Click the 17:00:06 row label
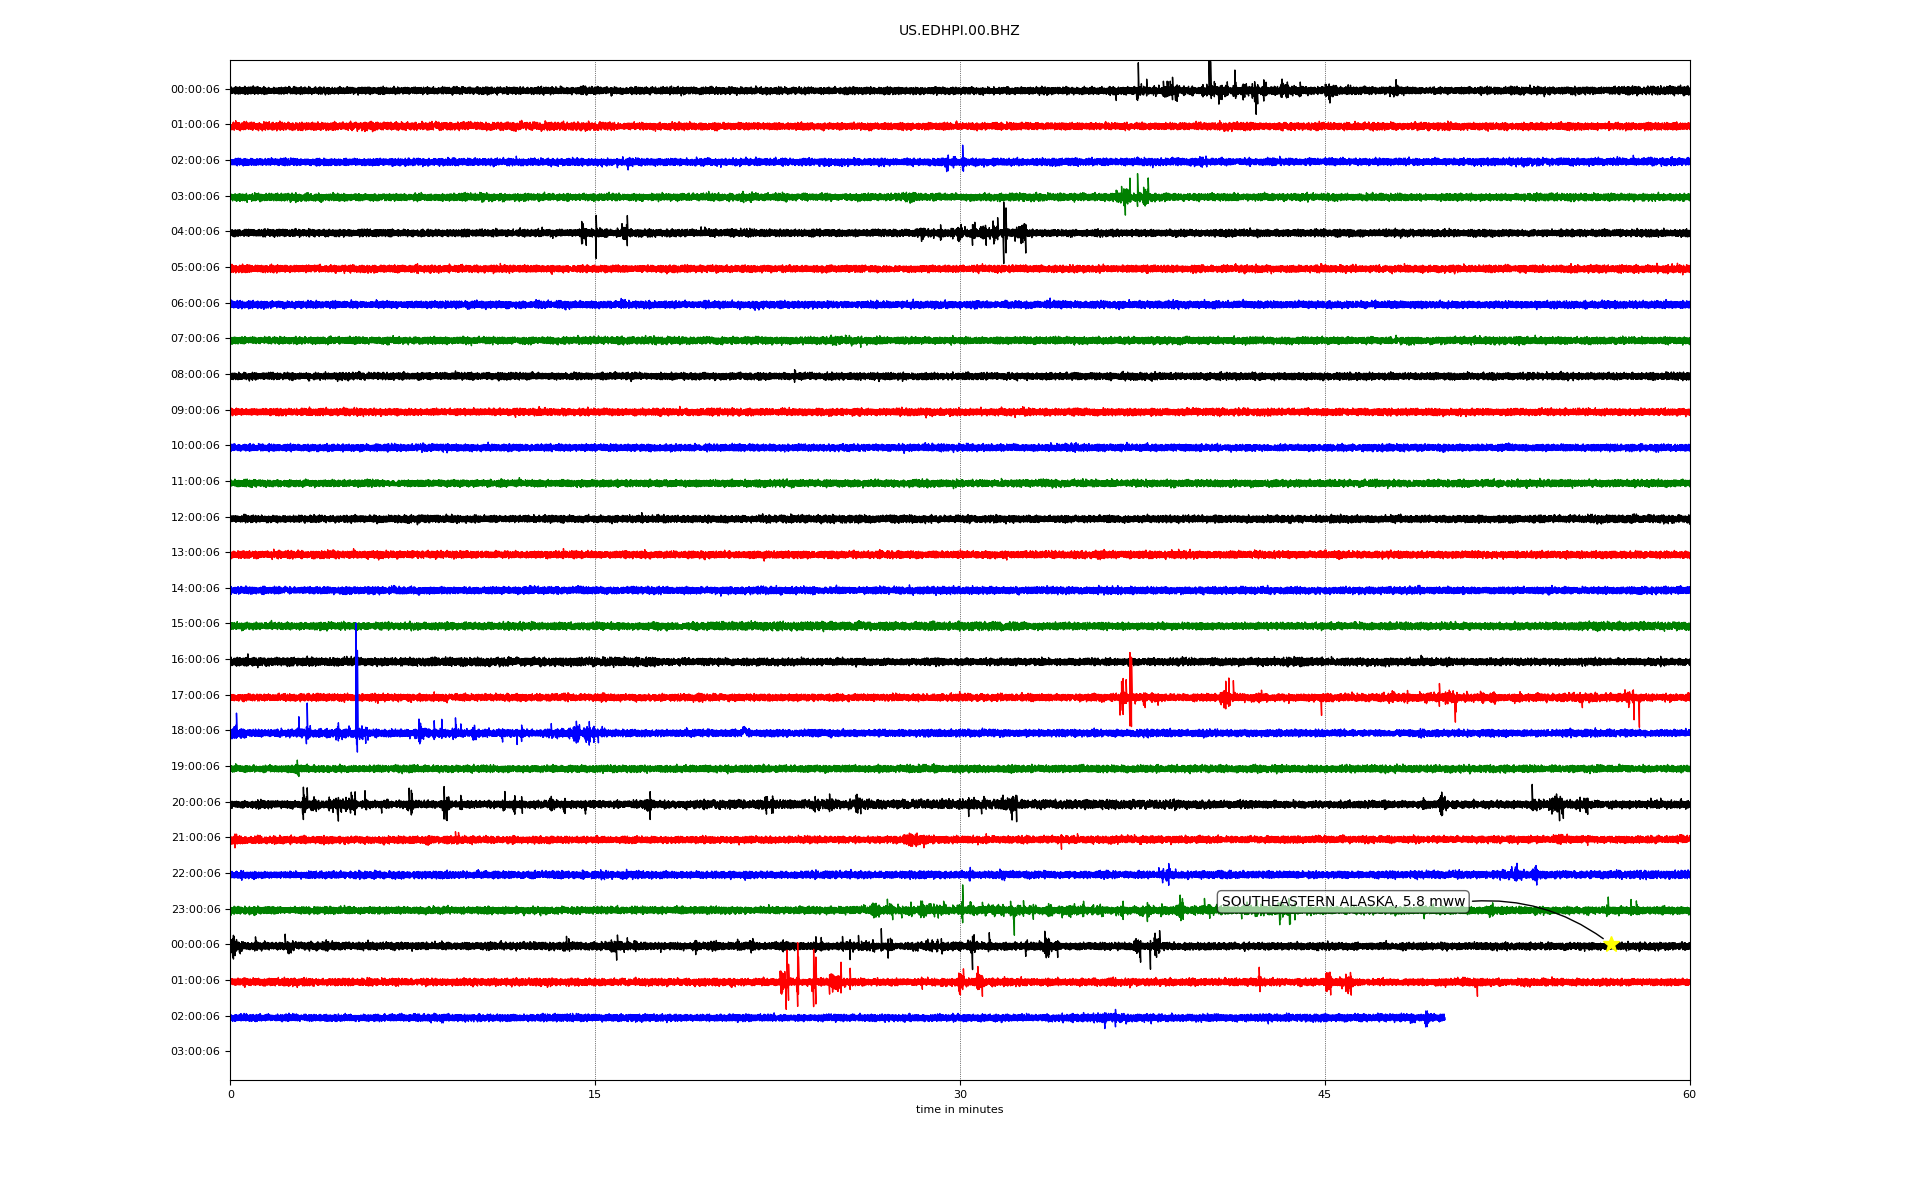This screenshot has width=1920, height=1200. [x=195, y=696]
